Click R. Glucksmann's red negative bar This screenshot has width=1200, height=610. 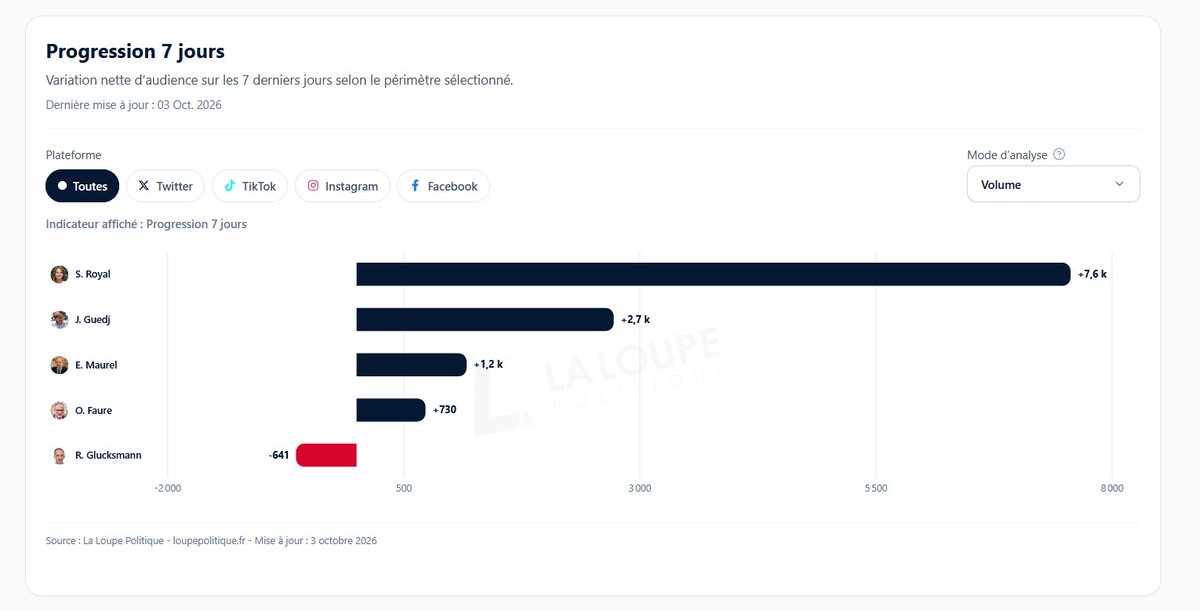click(327, 455)
